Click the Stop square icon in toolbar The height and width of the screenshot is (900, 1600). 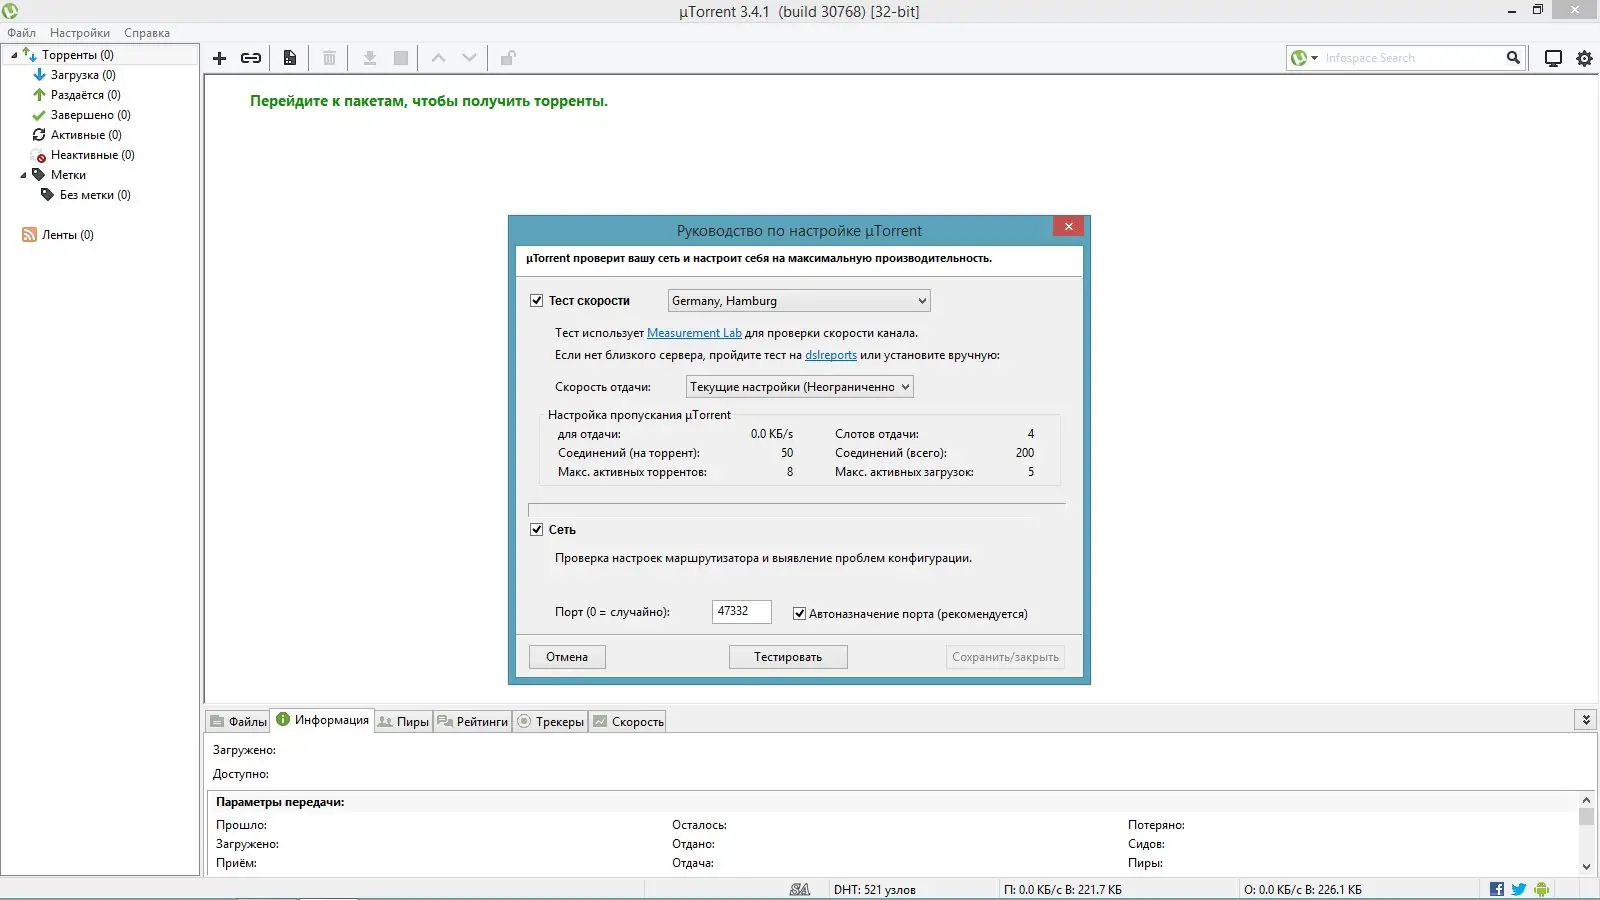tap(401, 58)
